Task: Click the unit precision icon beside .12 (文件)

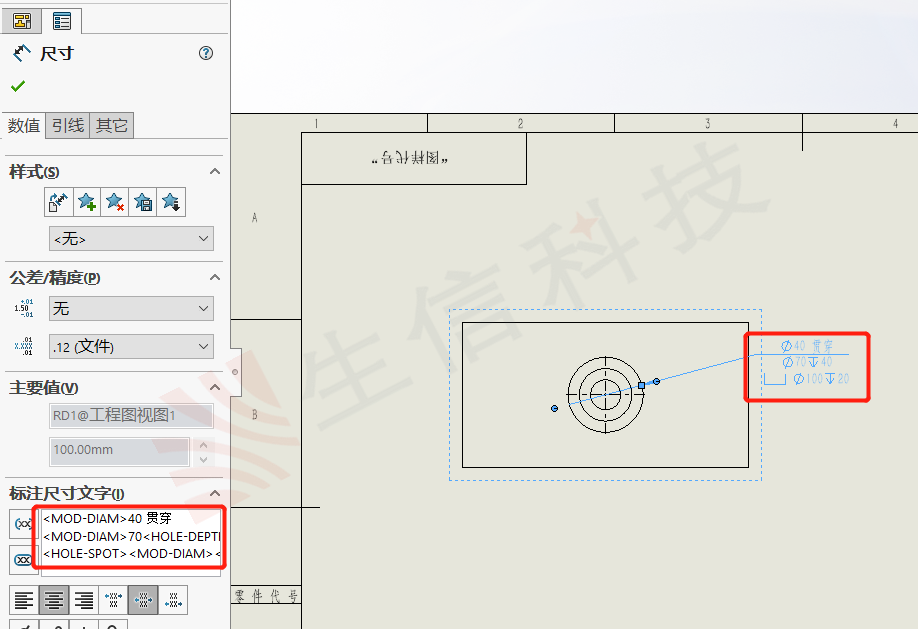Action: click(24, 346)
